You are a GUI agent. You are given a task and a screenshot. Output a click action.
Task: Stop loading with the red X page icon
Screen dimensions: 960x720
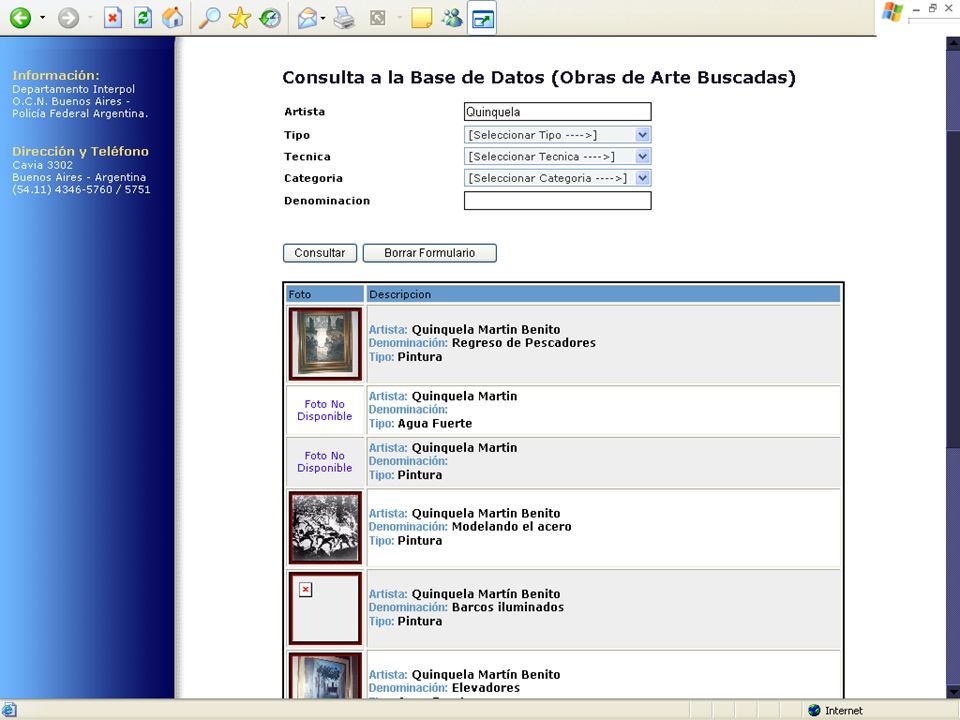pos(113,18)
